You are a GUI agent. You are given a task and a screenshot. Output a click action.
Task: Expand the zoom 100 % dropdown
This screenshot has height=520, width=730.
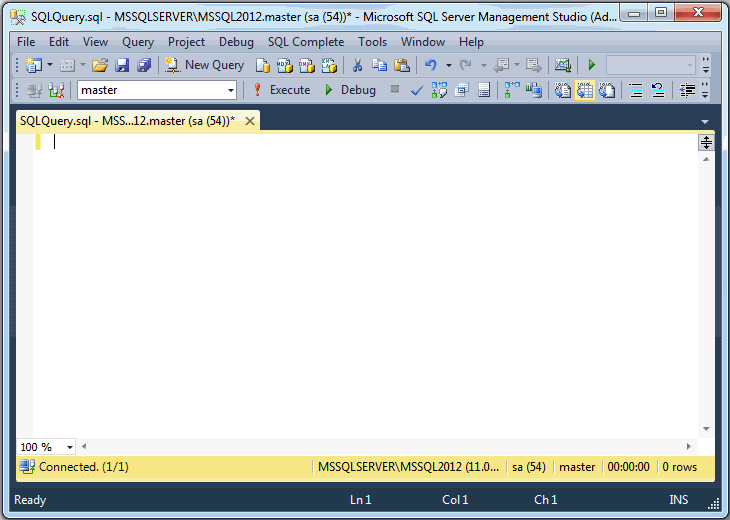coord(70,447)
